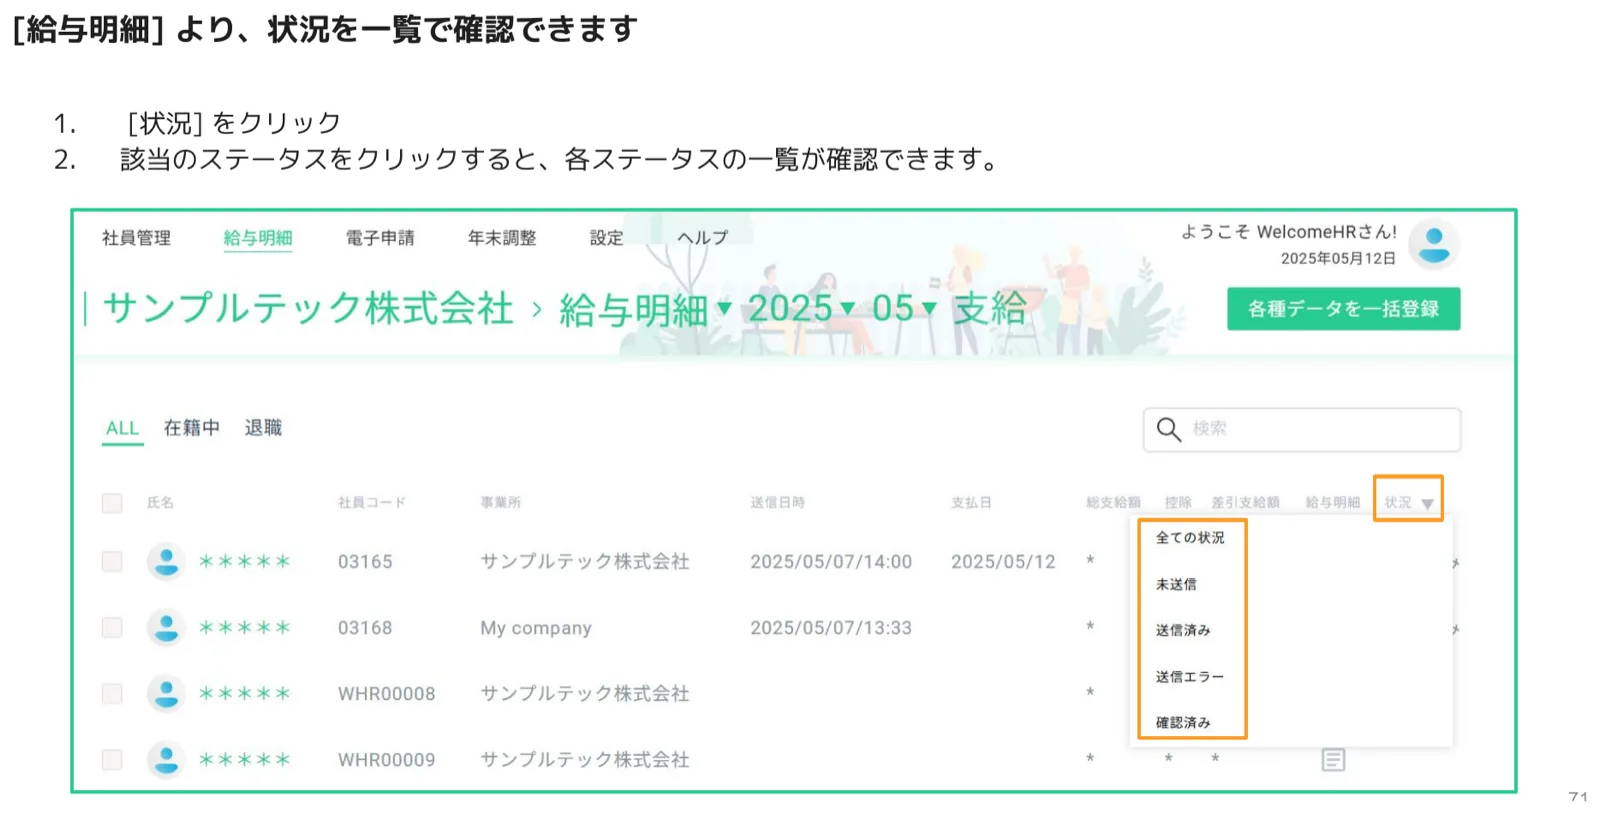Viewport: 1600px width, 815px height.
Task: Click employee code WHR00009
Action: click(x=387, y=760)
